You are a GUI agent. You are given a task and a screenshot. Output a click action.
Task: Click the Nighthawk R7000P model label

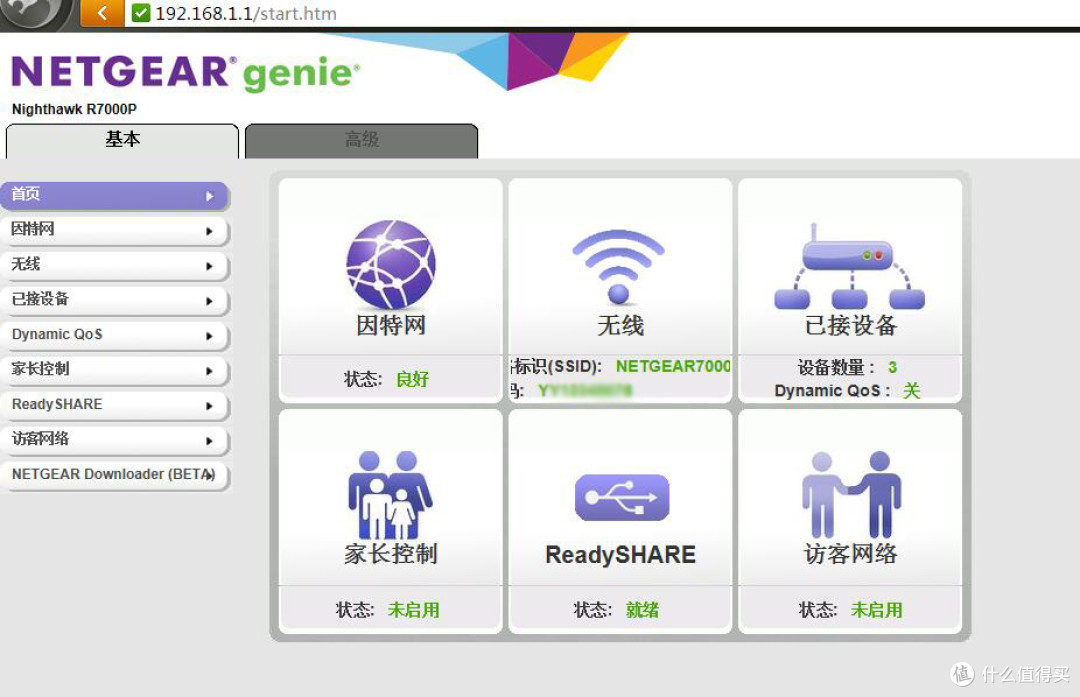pyautogui.click(x=74, y=109)
